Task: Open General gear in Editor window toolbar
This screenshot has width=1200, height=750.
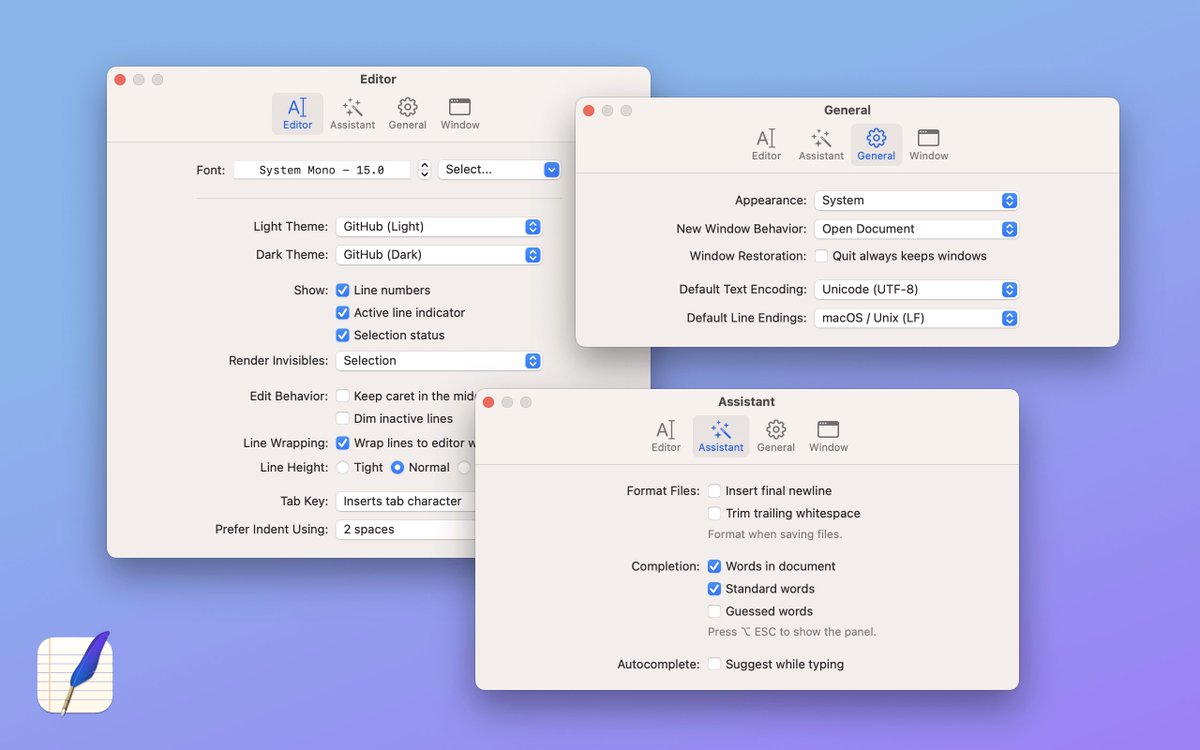Action: (x=407, y=113)
